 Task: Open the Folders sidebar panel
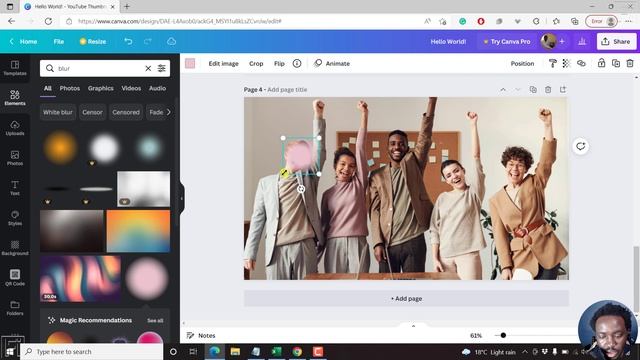(15, 308)
